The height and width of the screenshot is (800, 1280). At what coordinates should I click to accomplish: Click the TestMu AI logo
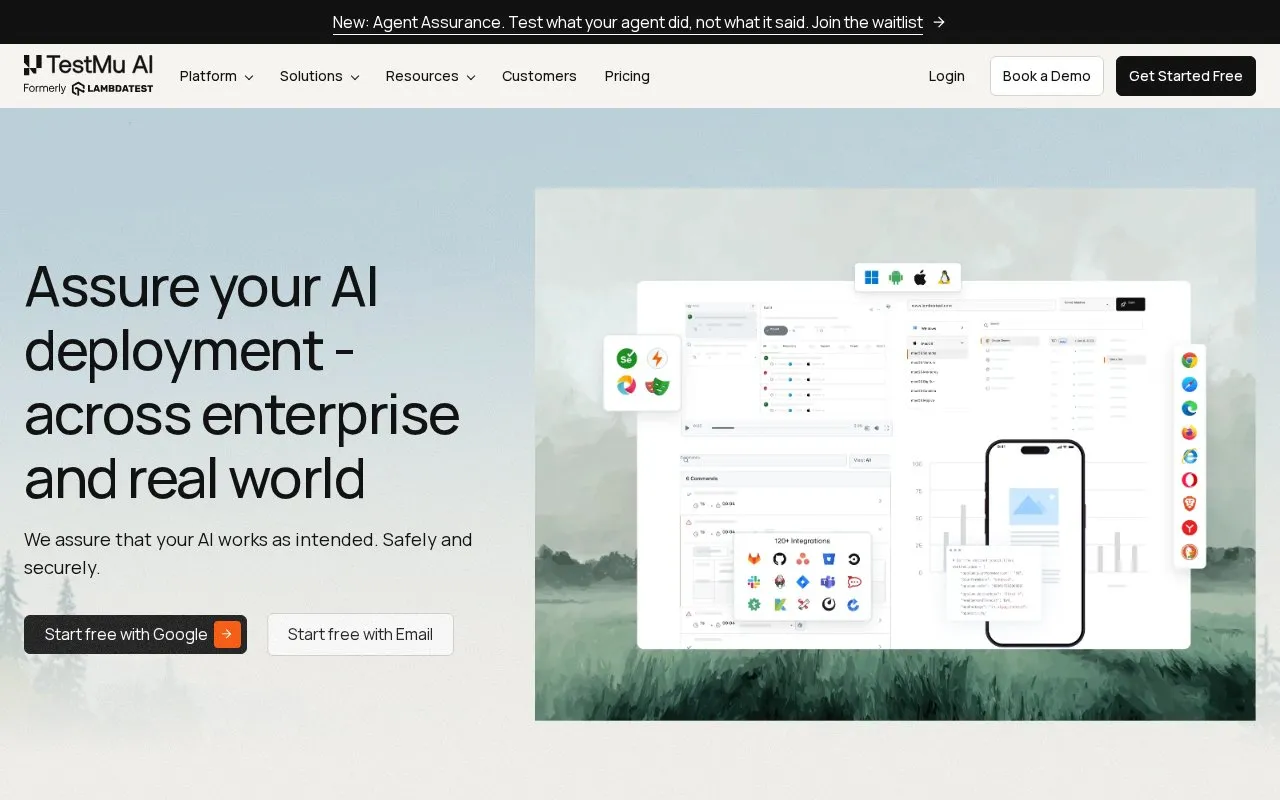click(88, 66)
